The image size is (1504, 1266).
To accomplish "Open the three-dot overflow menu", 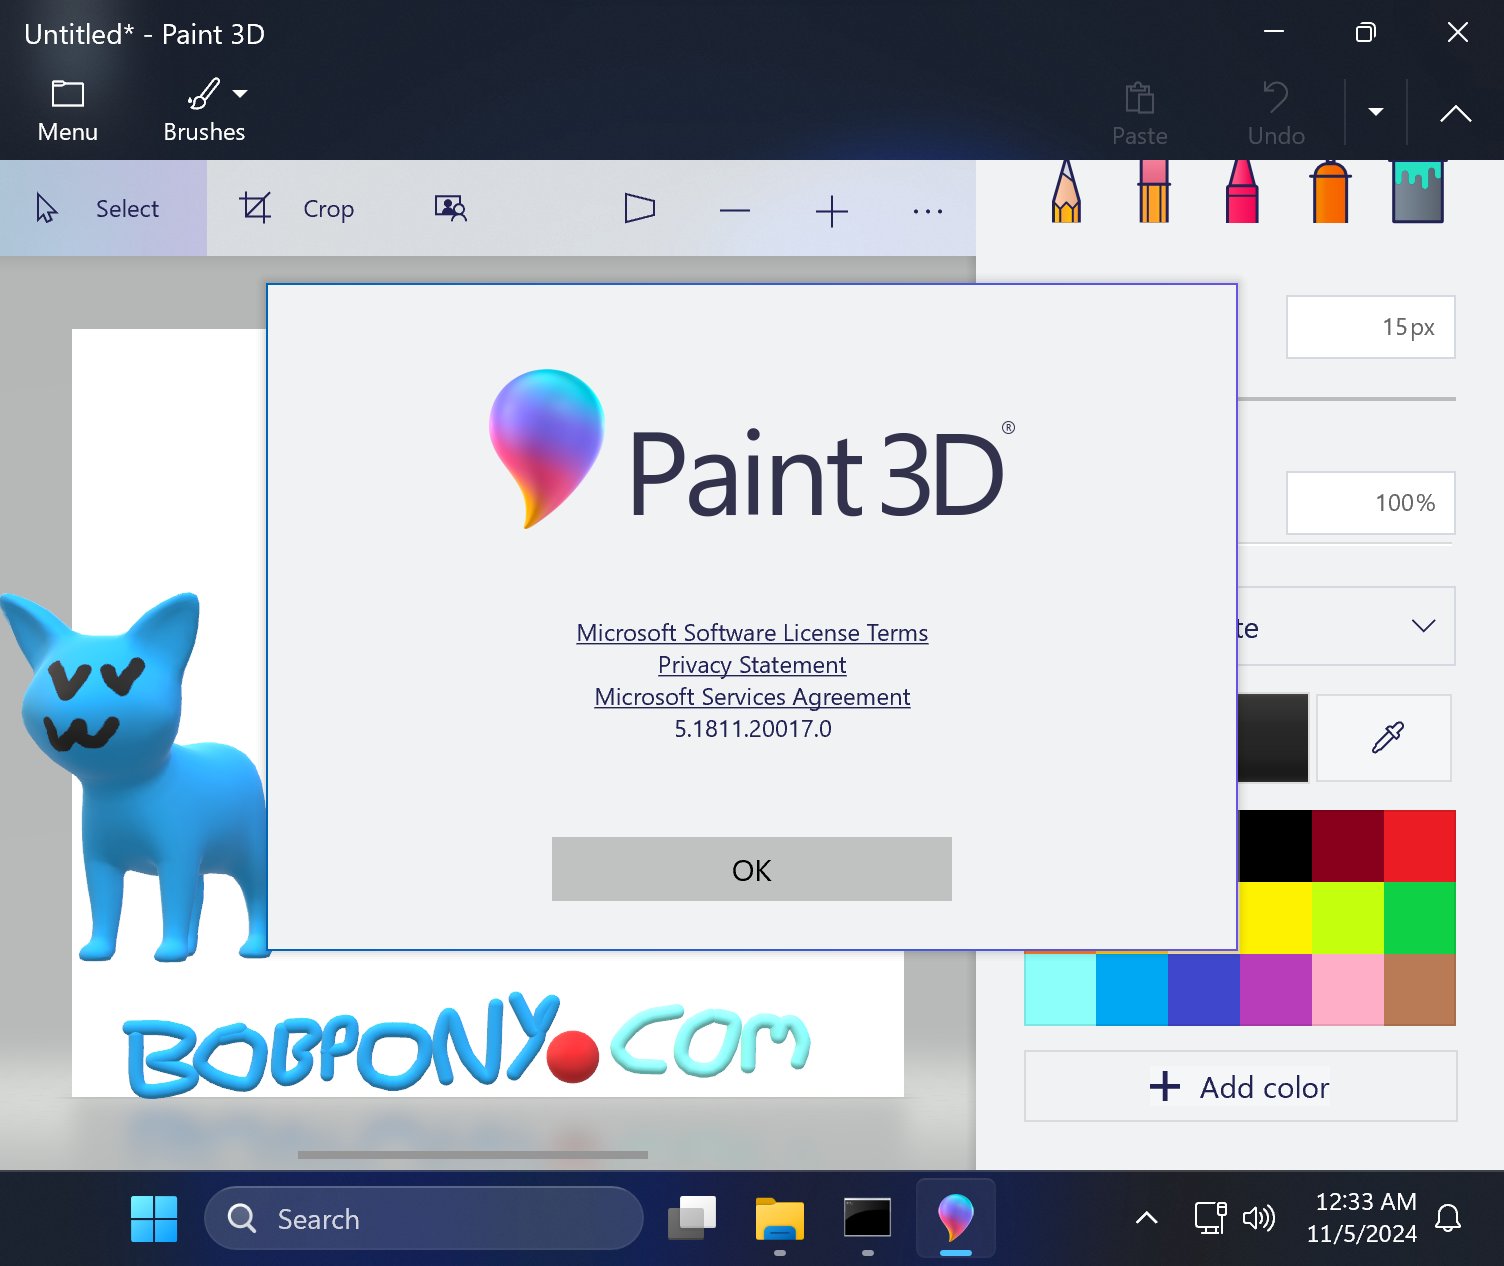I will click(x=926, y=211).
